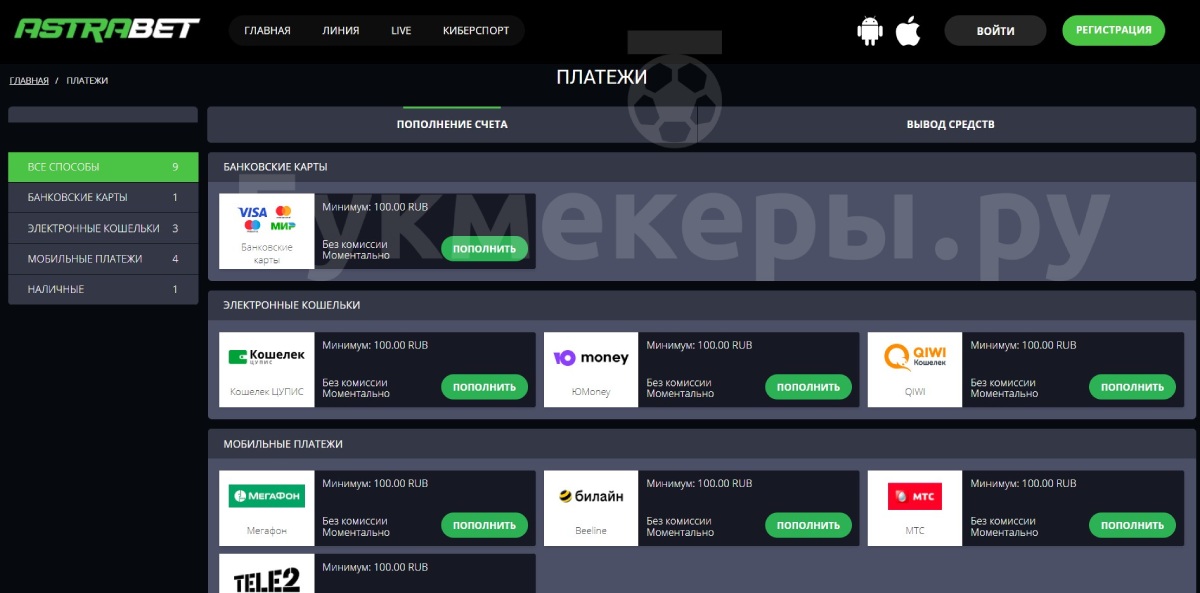Click Пополнить for QIWI
This screenshot has width=1200, height=593.
pyautogui.click(x=1132, y=386)
